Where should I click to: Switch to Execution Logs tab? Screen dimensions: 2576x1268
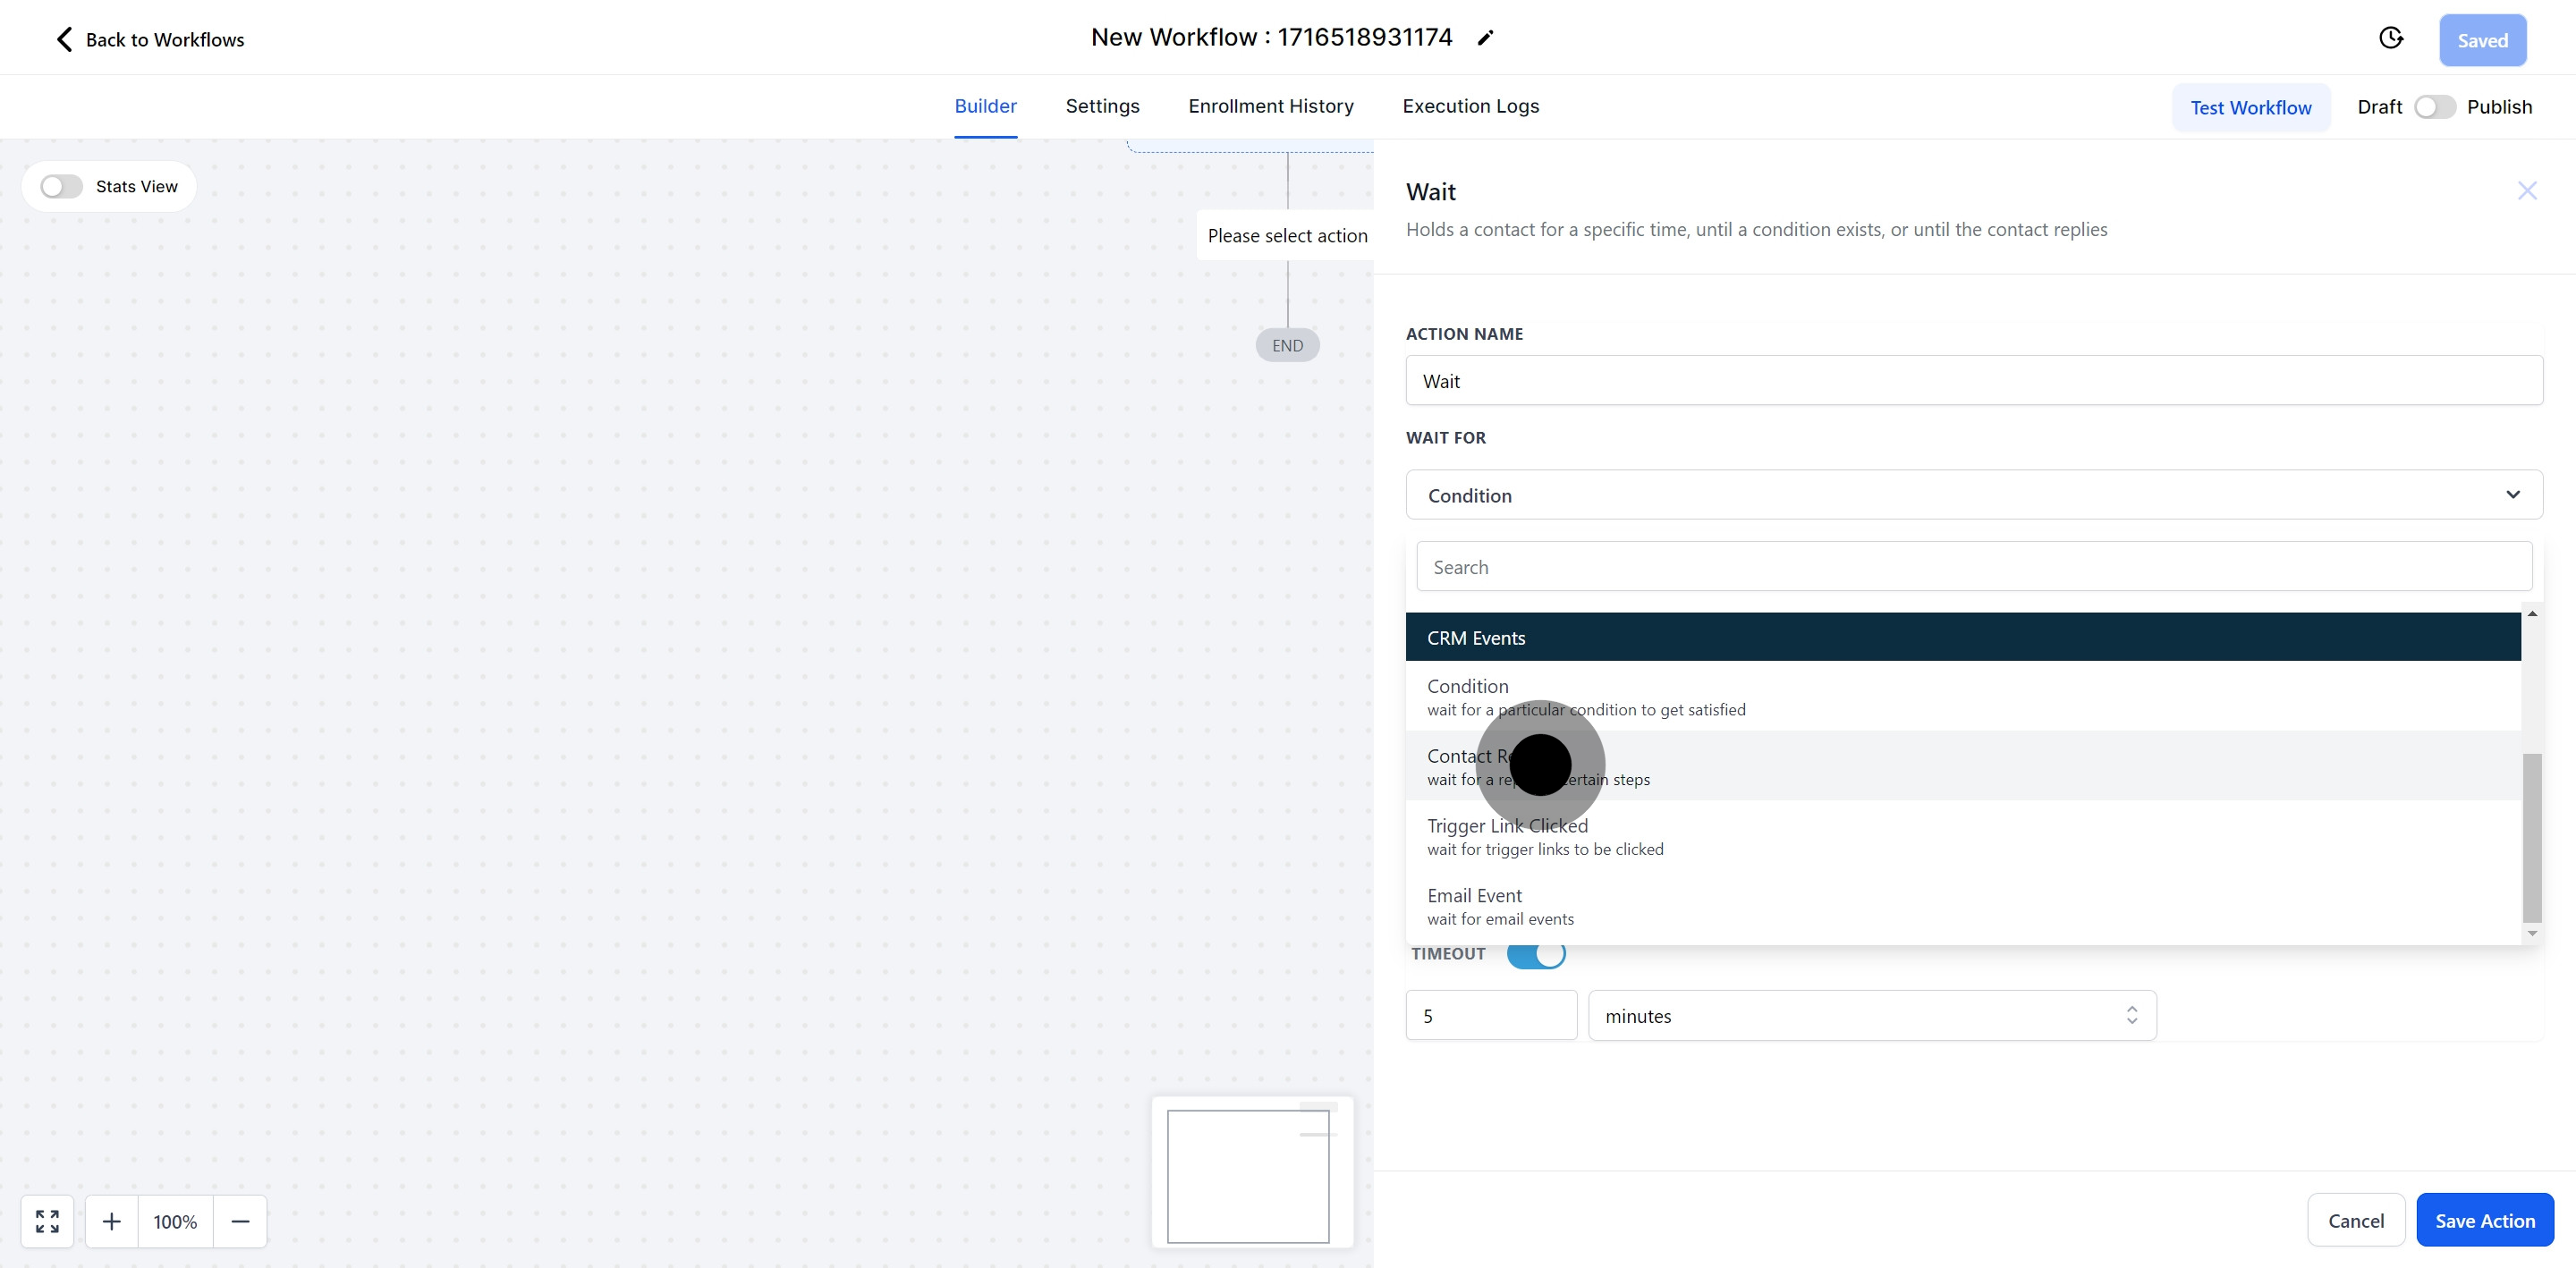coord(1470,106)
